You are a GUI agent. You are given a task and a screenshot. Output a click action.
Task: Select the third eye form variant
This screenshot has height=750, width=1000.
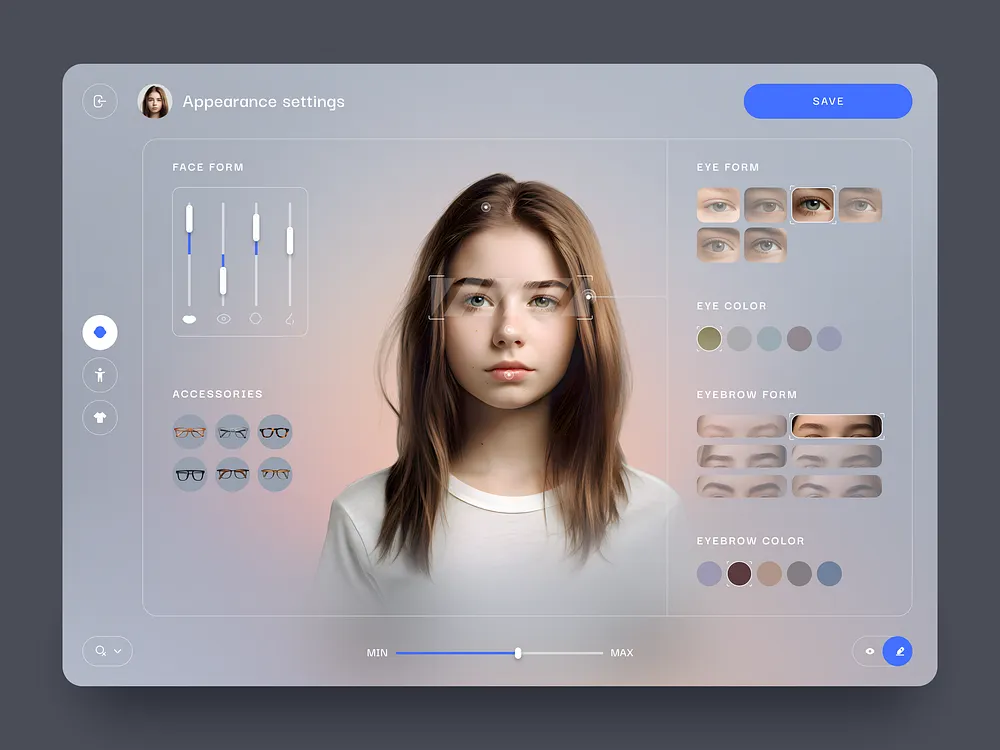point(812,204)
